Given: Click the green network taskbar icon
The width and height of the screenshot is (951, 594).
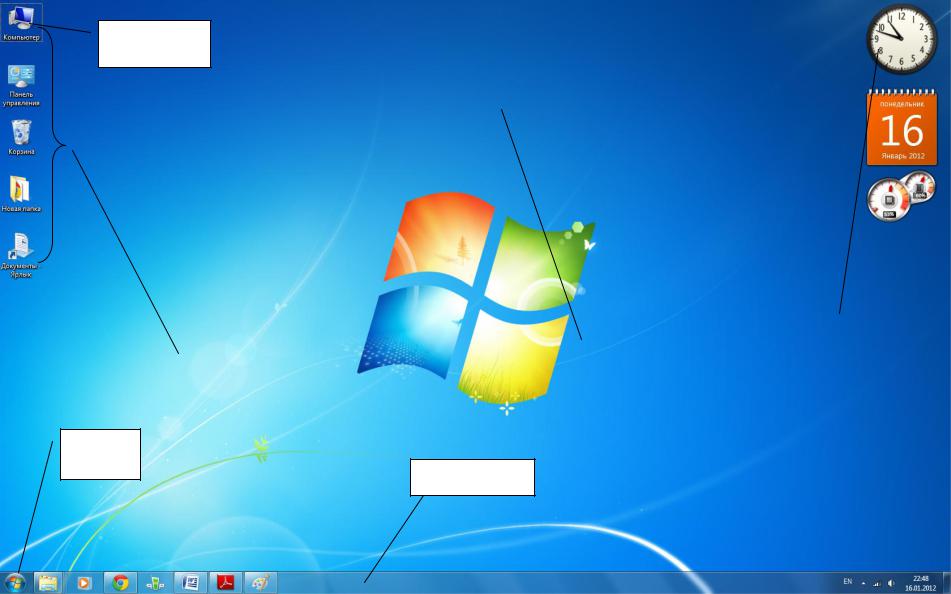Looking at the screenshot, I should click(156, 582).
